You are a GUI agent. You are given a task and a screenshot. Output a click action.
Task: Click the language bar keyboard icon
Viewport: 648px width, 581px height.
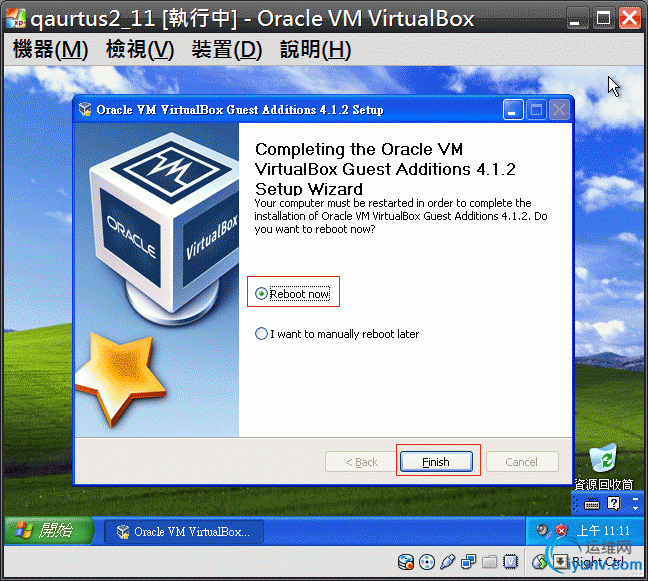[591, 504]
